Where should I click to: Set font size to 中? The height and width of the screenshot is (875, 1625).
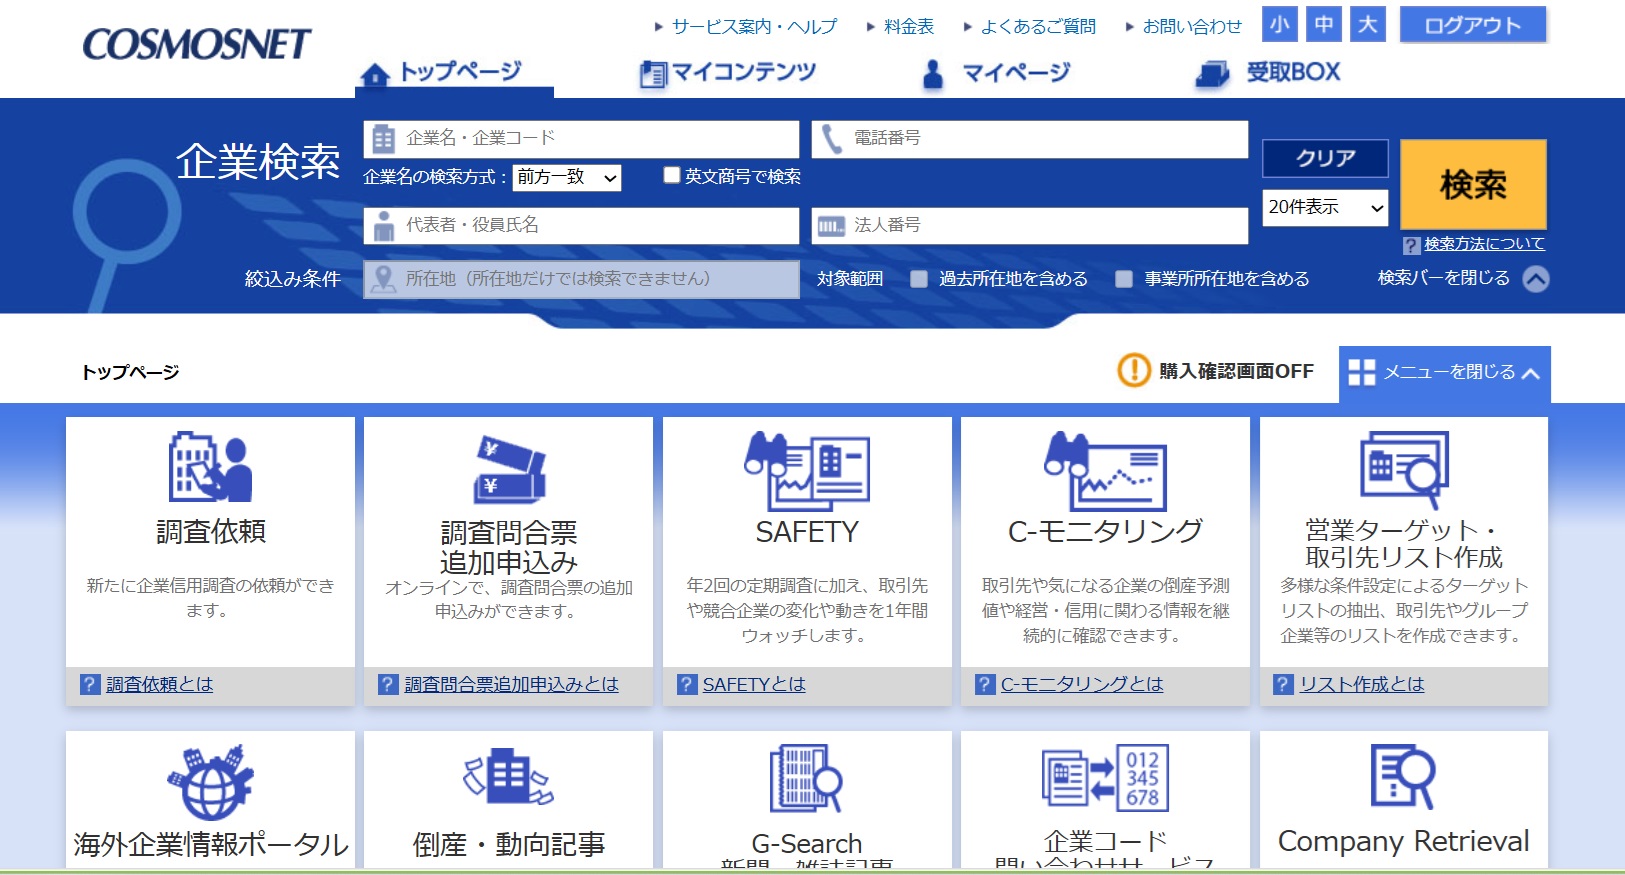tap(1324, 24)
